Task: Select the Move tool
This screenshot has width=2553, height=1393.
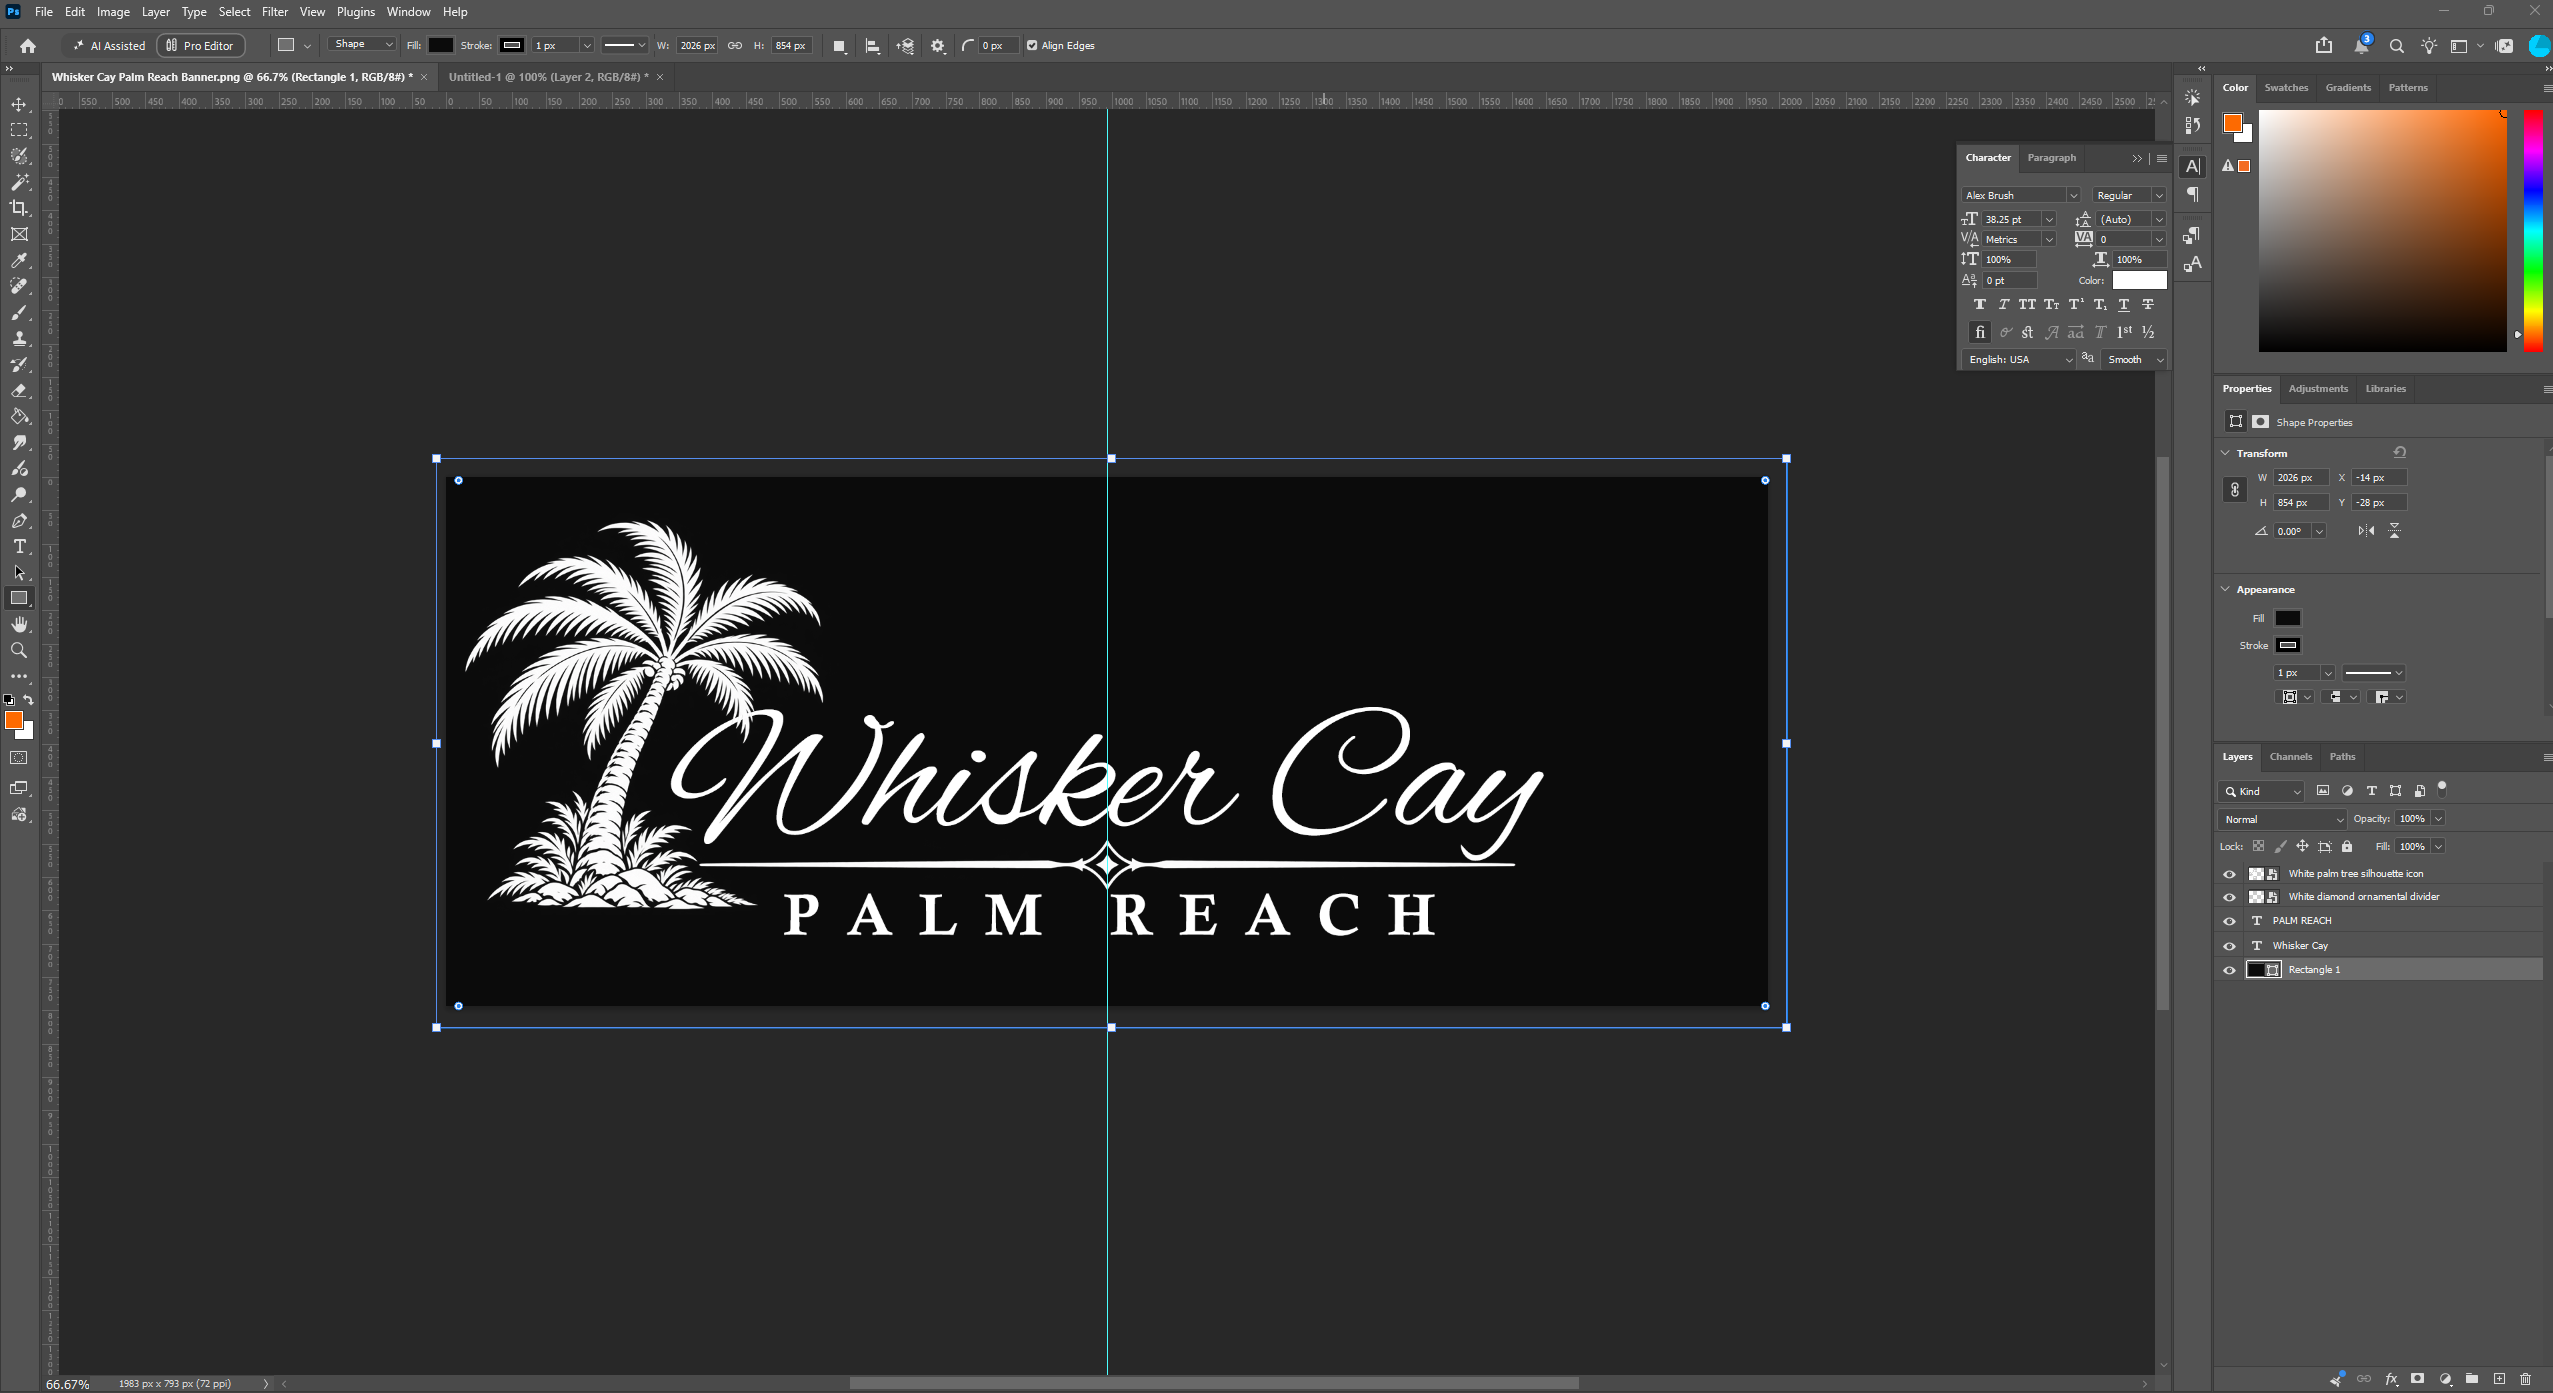Action: [x=19, y=104]
